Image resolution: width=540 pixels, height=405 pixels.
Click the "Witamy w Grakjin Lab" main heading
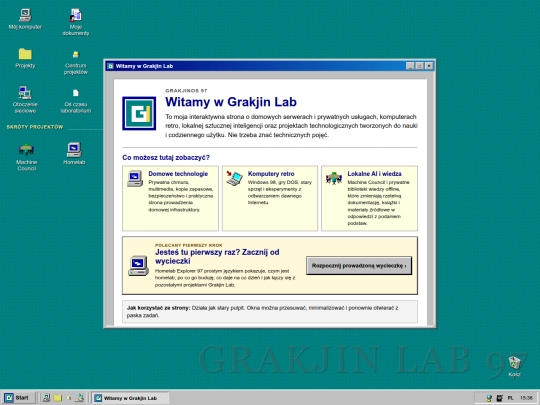[x=231, y=102]
